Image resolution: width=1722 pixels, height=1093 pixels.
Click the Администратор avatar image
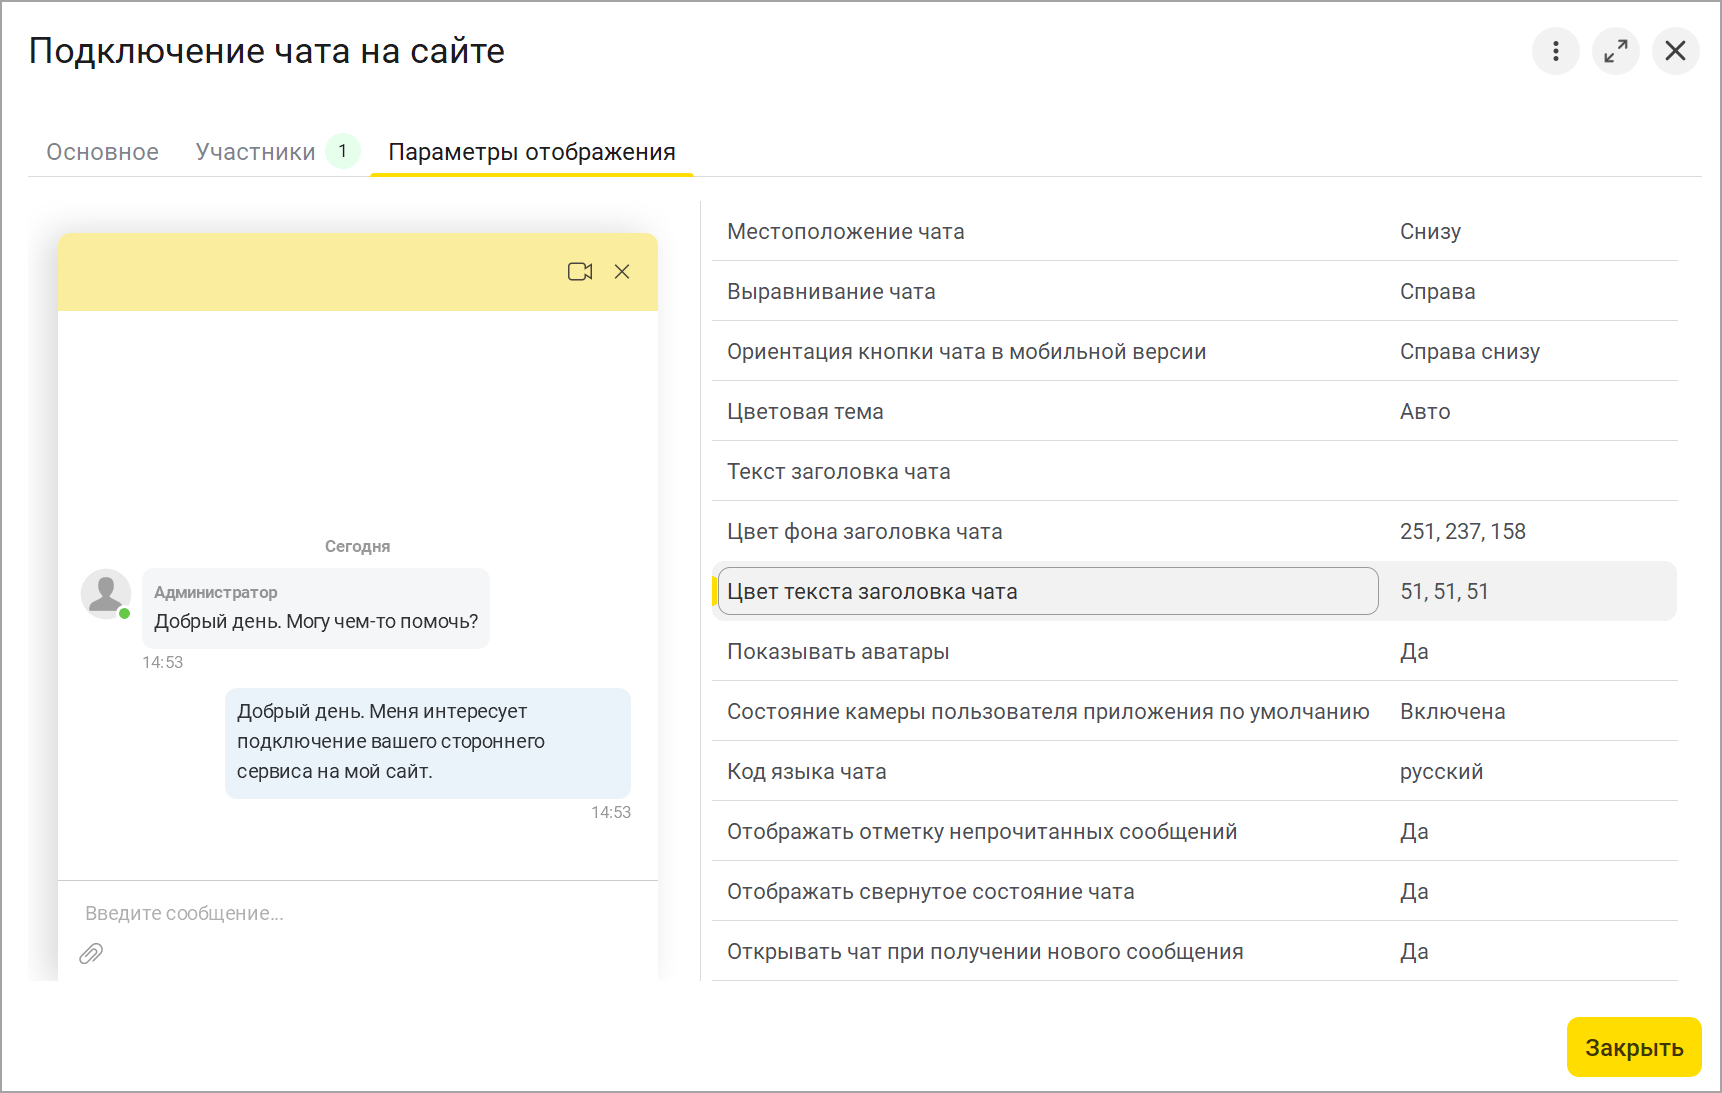105,594
